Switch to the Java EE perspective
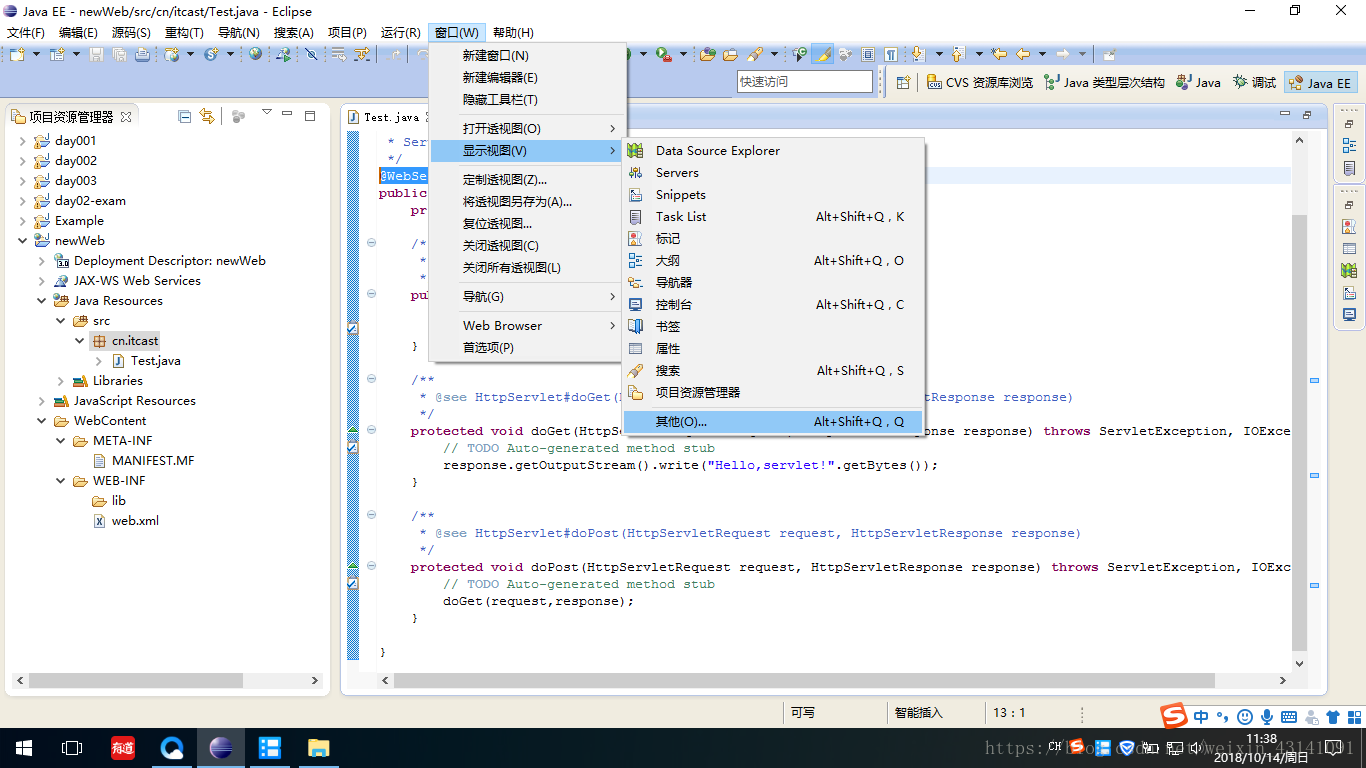The image size is (1366, 768). (1321, 83)
